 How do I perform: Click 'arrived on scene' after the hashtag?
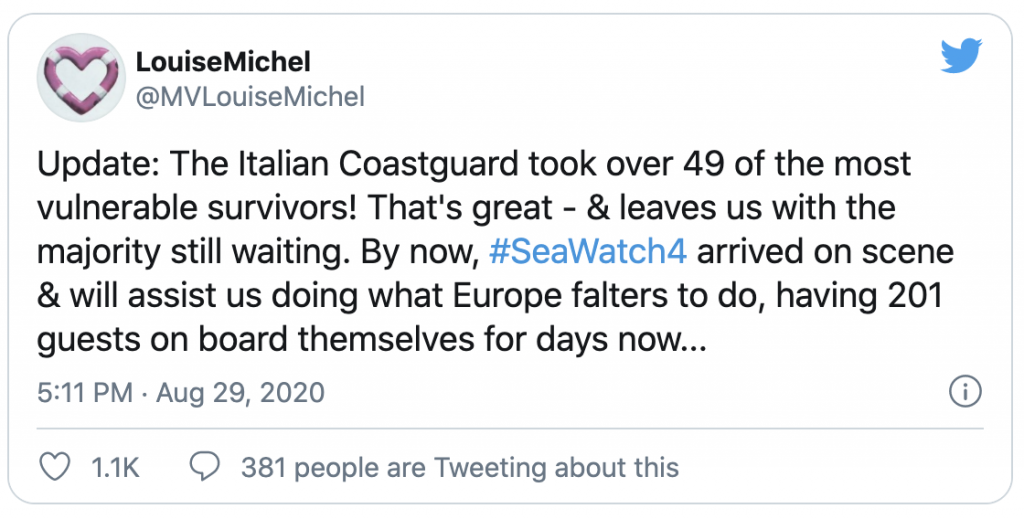825,252
